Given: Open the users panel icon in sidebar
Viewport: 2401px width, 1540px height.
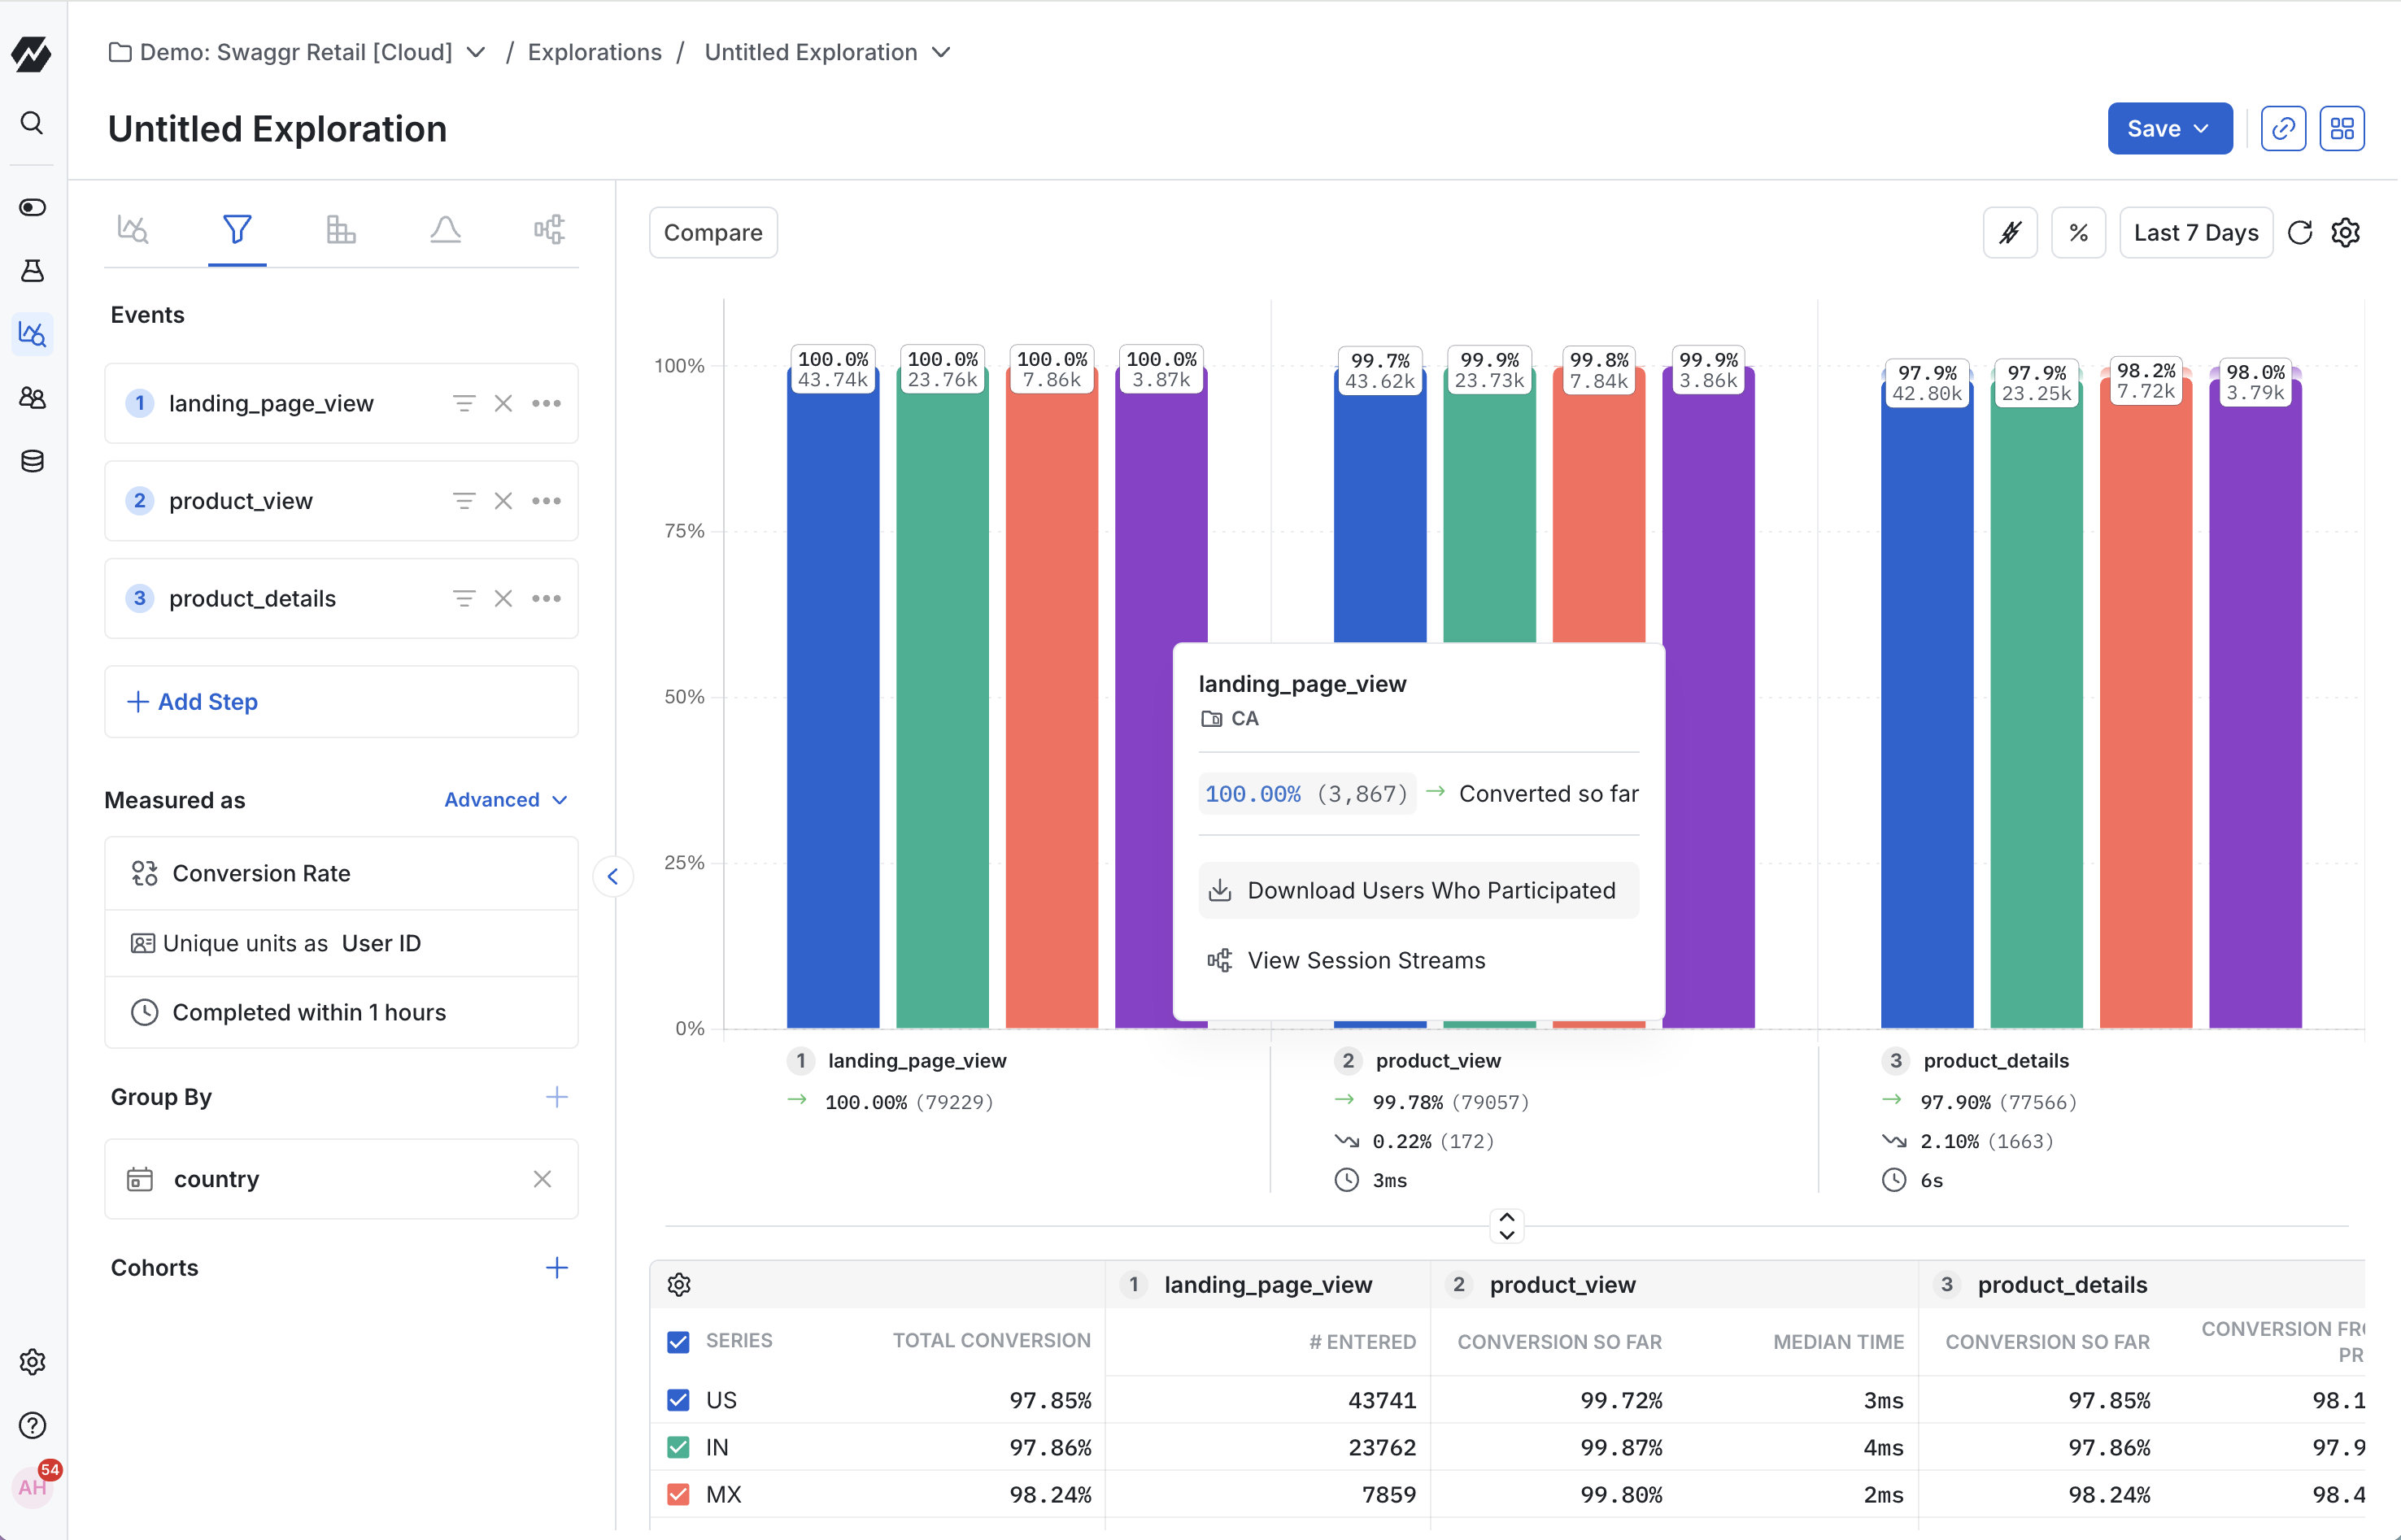Looking at the screenshot, I should pyautogui.click(x=32, y=397).
